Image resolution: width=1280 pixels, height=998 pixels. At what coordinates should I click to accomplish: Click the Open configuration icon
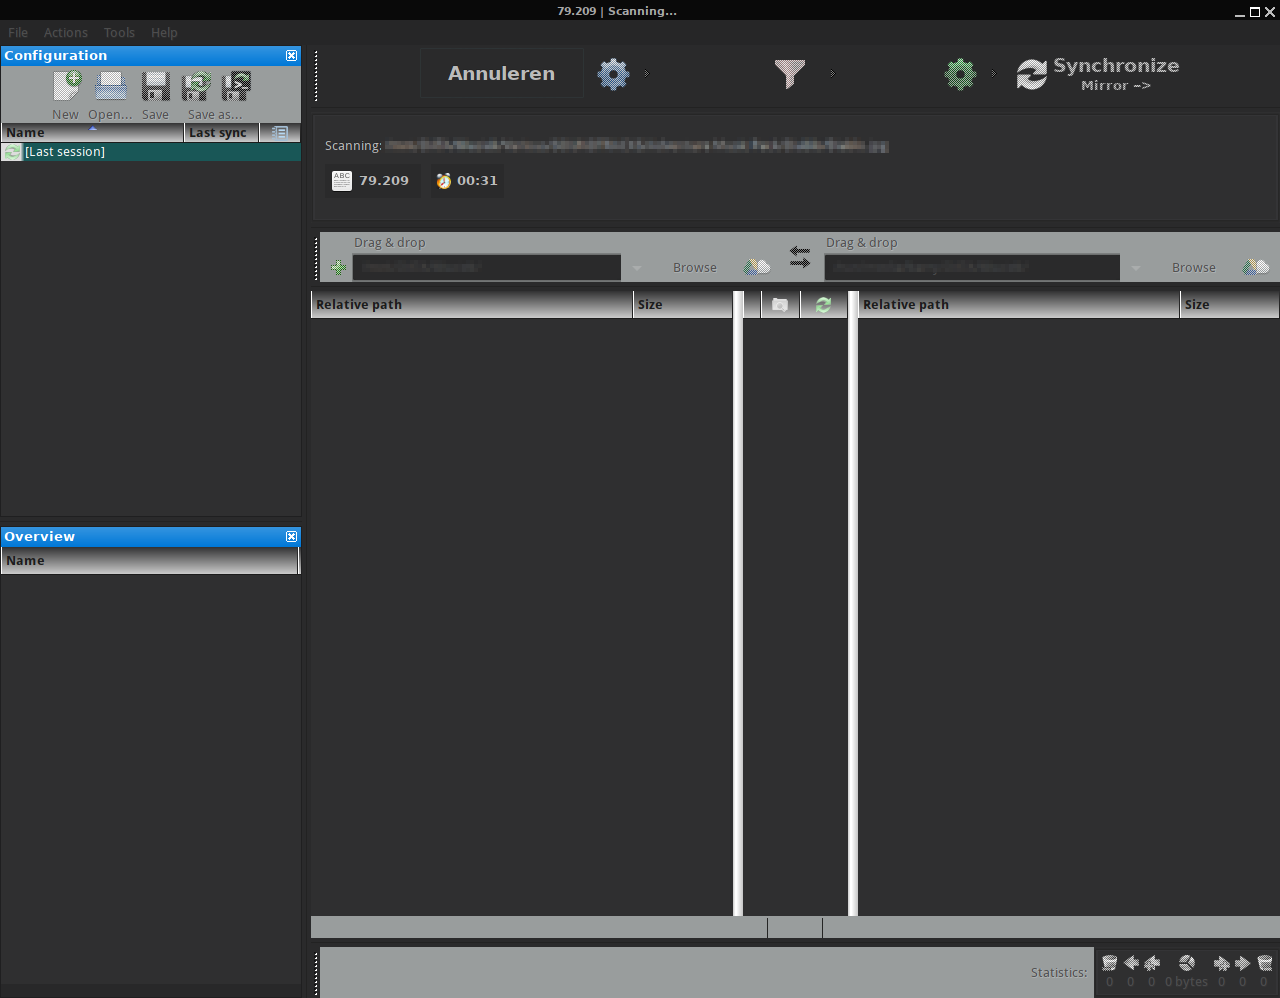[x=111, y=87]
